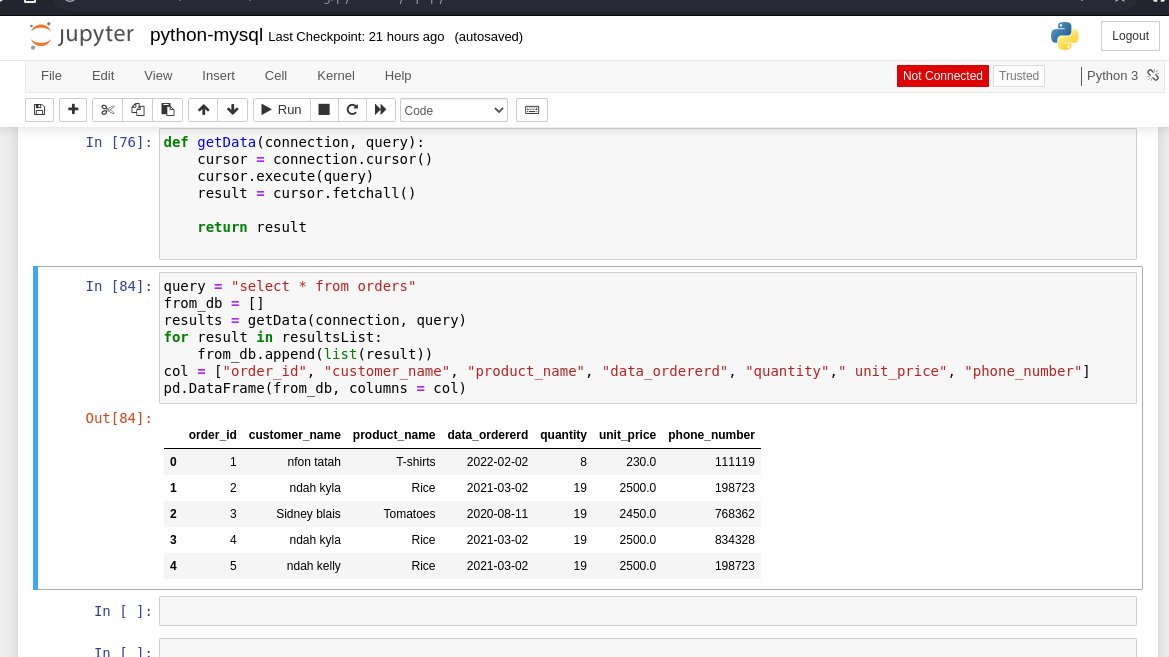Image resolution: width=1169 pixels, height=657 pixels.
Task: Run the selected cell
Action: pyautogui.click(x=281, y=110)
